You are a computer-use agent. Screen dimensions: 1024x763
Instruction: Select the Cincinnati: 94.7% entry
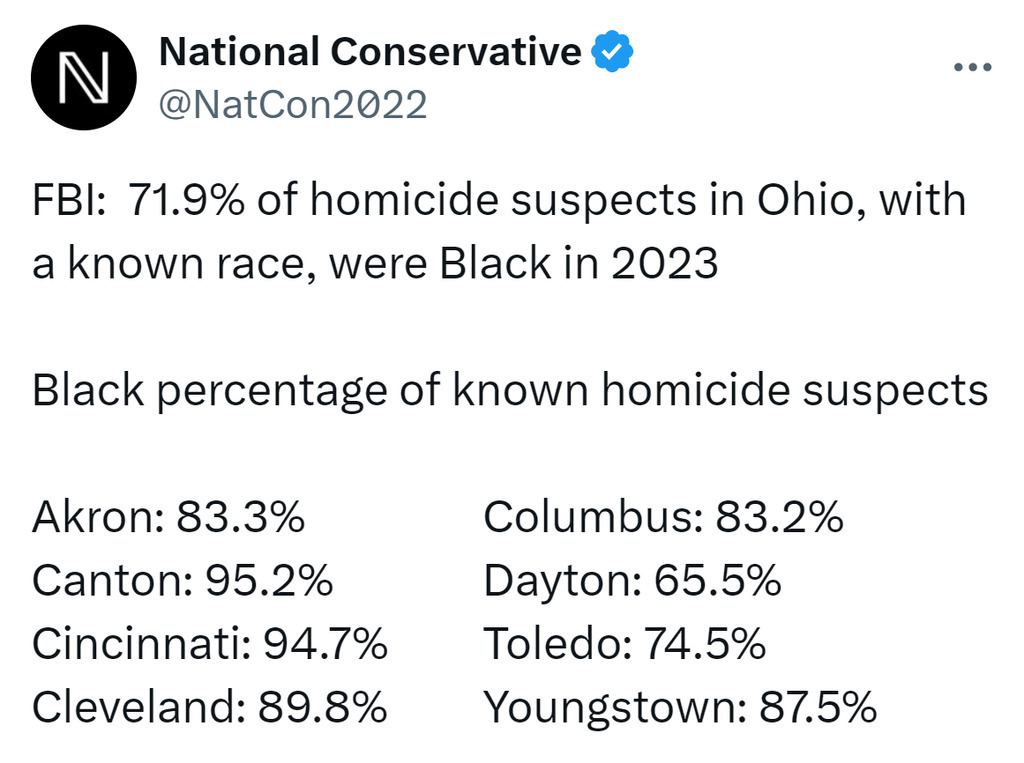tap(210, 643)
